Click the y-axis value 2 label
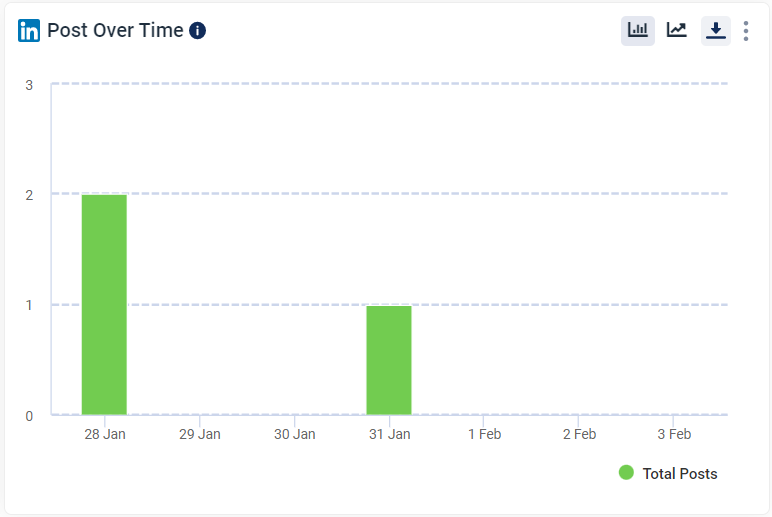Viewport: 772px width, 517px height. (x=29, y=195)
